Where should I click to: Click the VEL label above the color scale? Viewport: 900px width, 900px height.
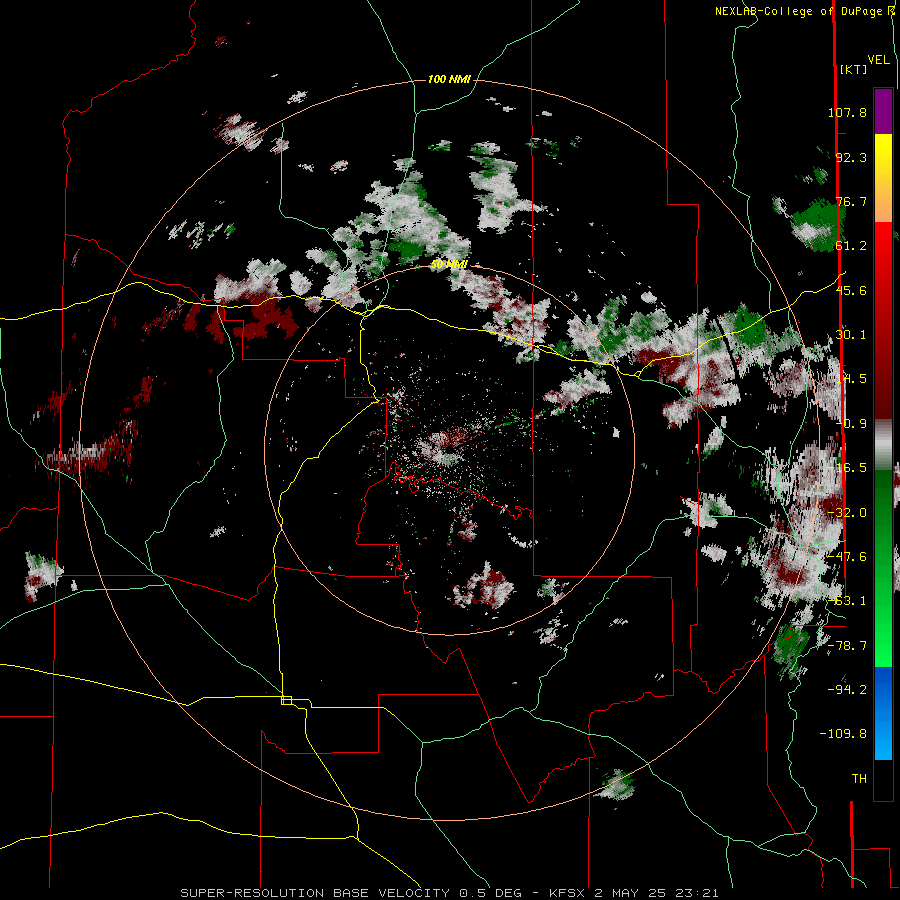point(878,60)
